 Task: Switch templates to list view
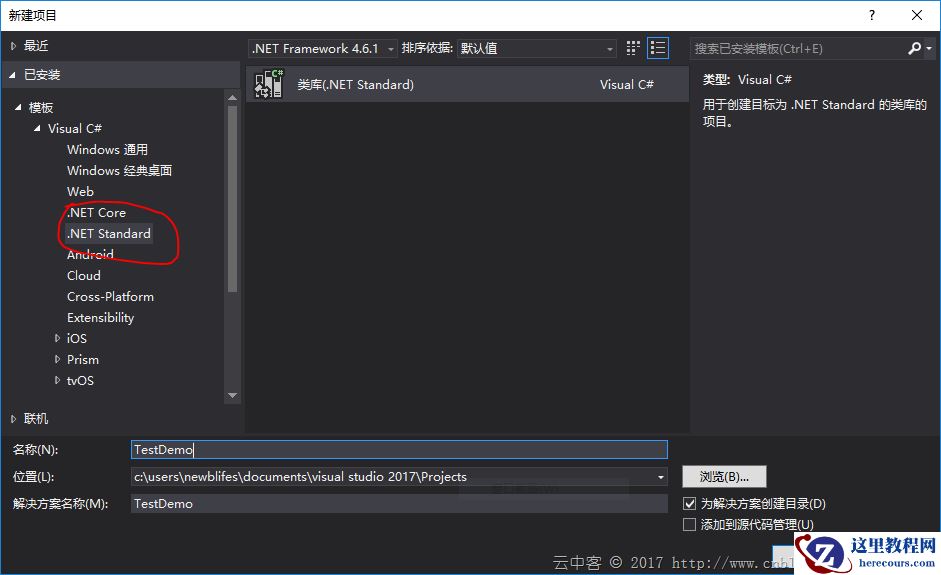tap(658, 48)
